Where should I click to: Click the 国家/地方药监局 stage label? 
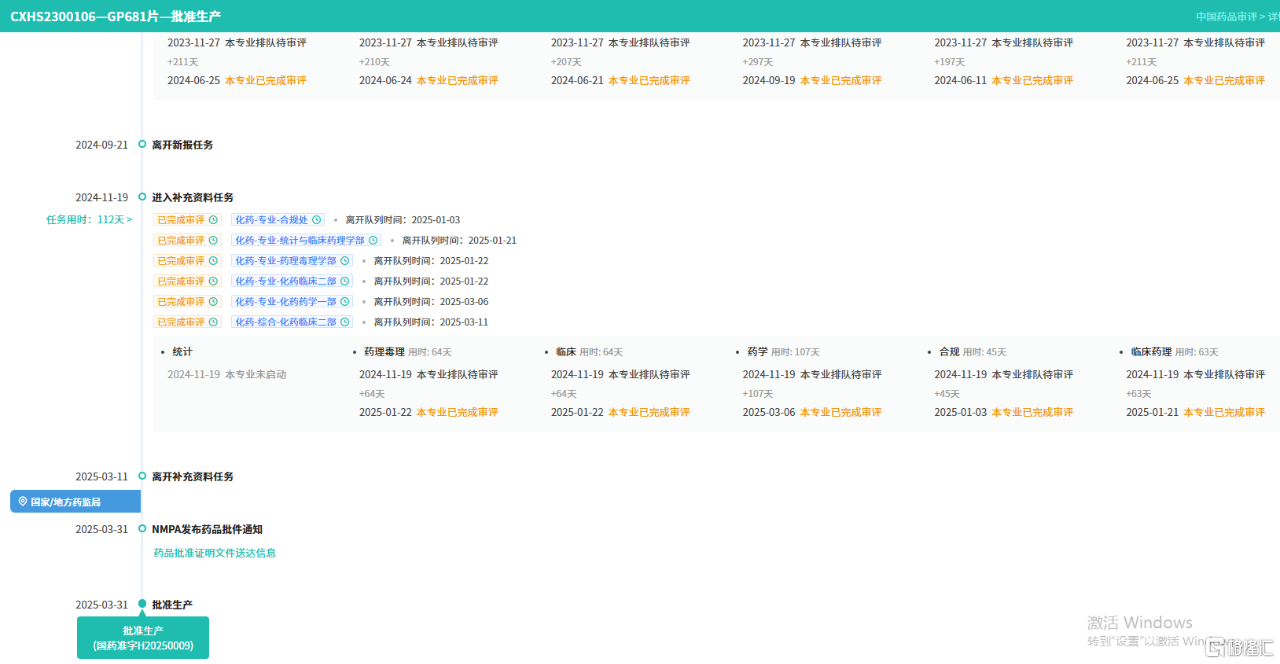pos(66,502)
